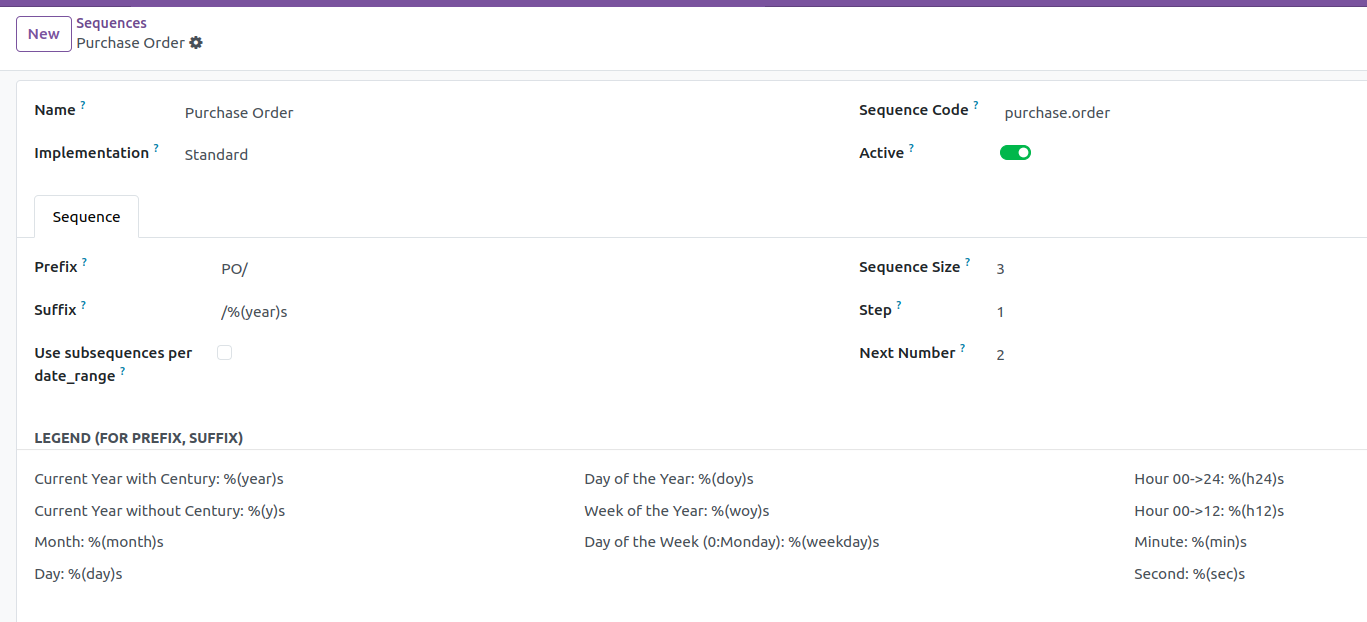
Task: Enable Use subsequences per date_range checkbox
Action: (224, 352)
